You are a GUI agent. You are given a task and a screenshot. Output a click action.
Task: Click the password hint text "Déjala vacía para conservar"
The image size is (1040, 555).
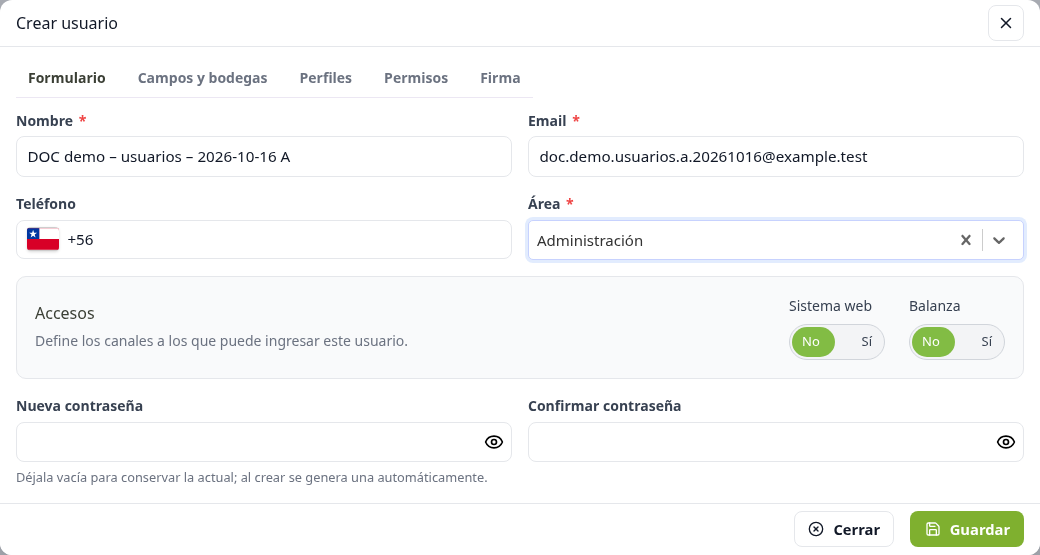pyautogui.click(x=105, y=477)
